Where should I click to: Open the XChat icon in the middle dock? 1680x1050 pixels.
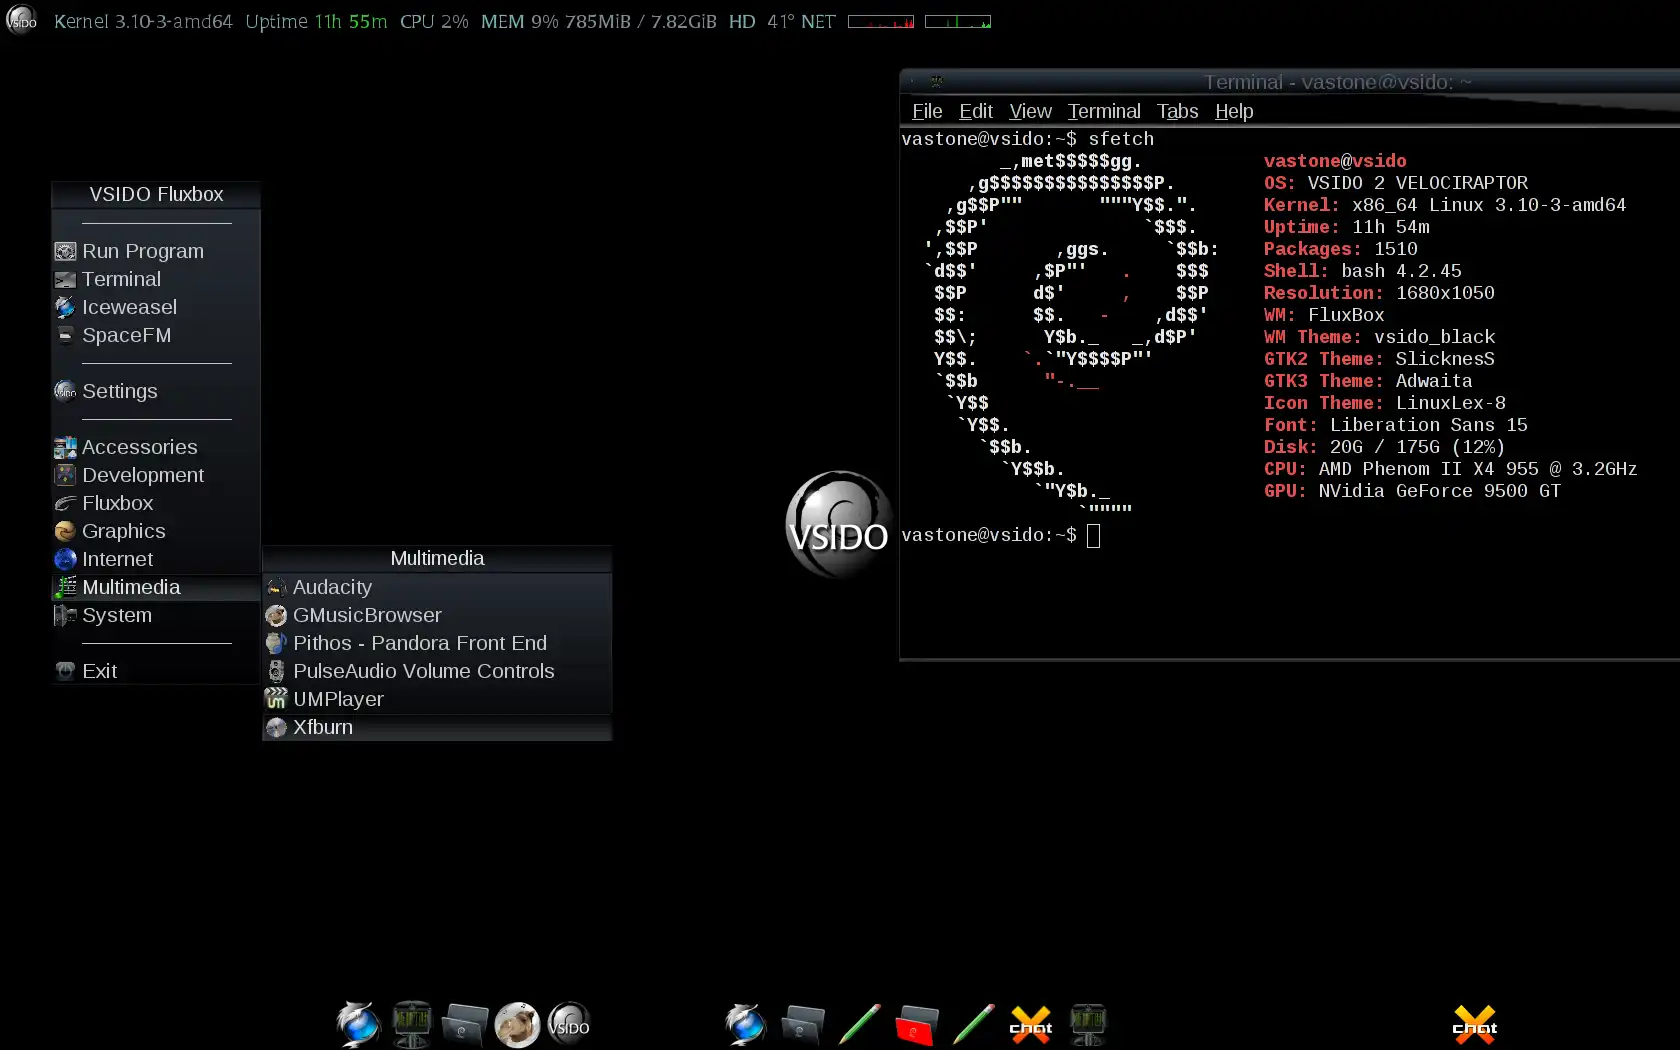[x=1031, y=1025]
